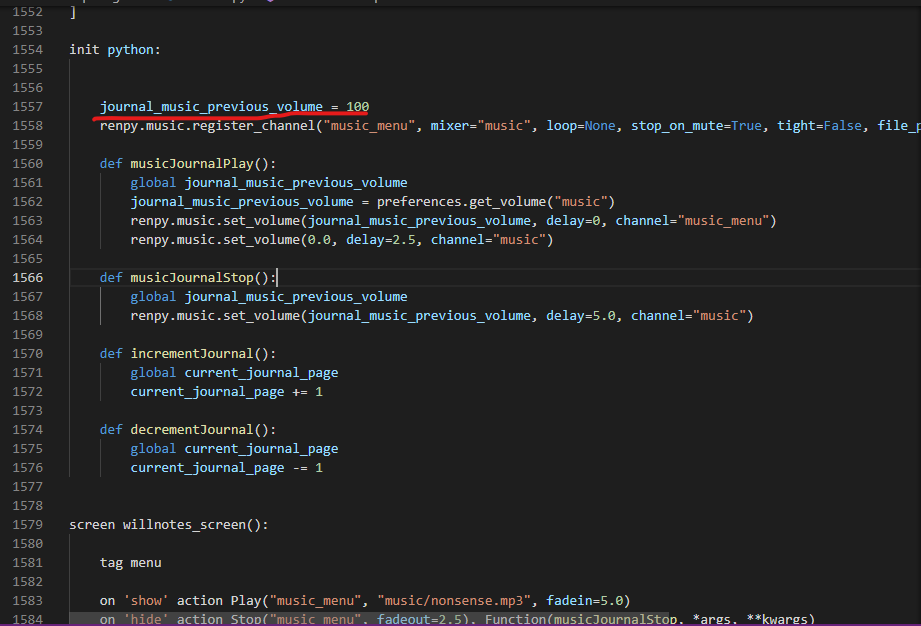
Task: Click delay=5.0 in musicJournalStop body
Action: coord(581,315)
